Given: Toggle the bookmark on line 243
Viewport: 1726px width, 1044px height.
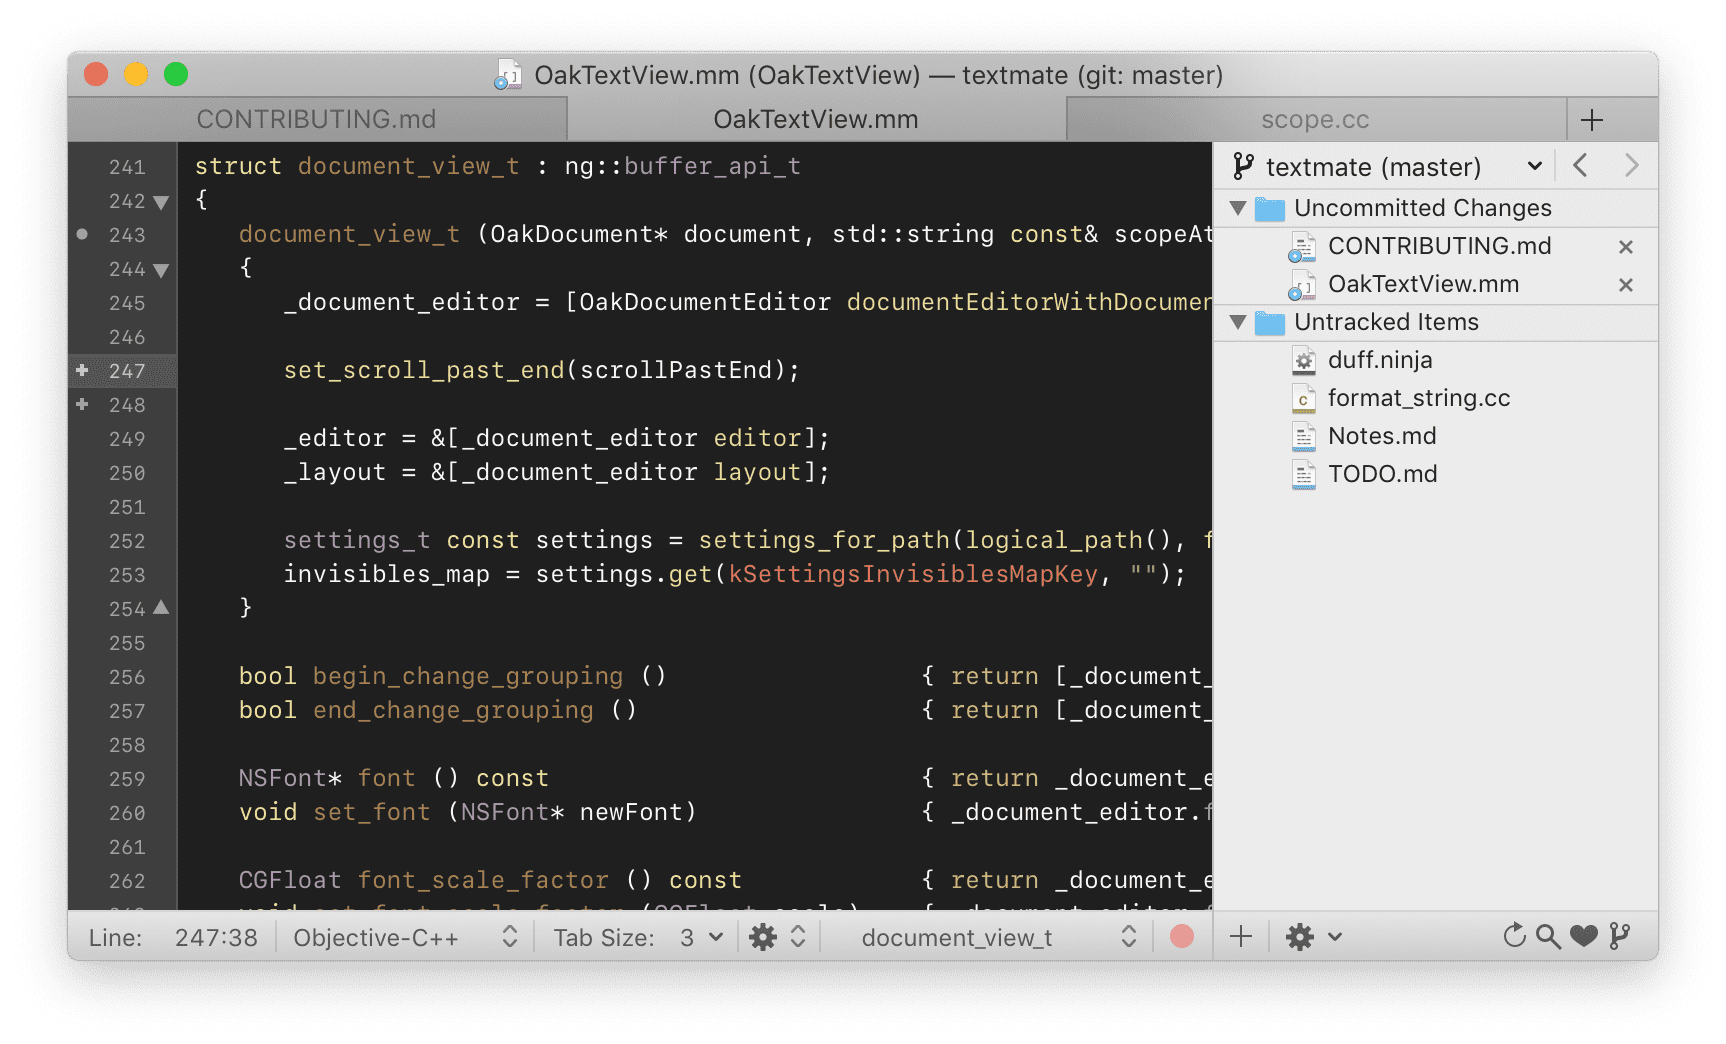Looking at the screenshot, I should tap(82, 234).
